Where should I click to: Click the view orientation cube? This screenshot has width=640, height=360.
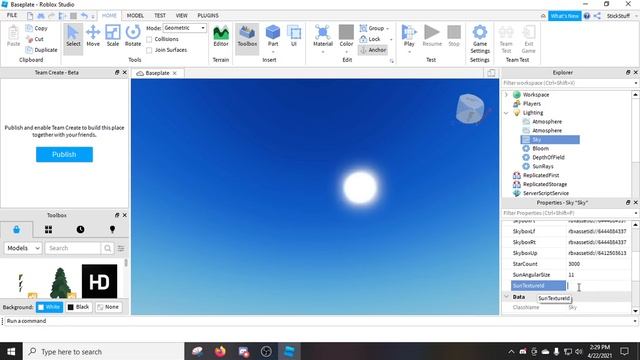tap(471, 109)
